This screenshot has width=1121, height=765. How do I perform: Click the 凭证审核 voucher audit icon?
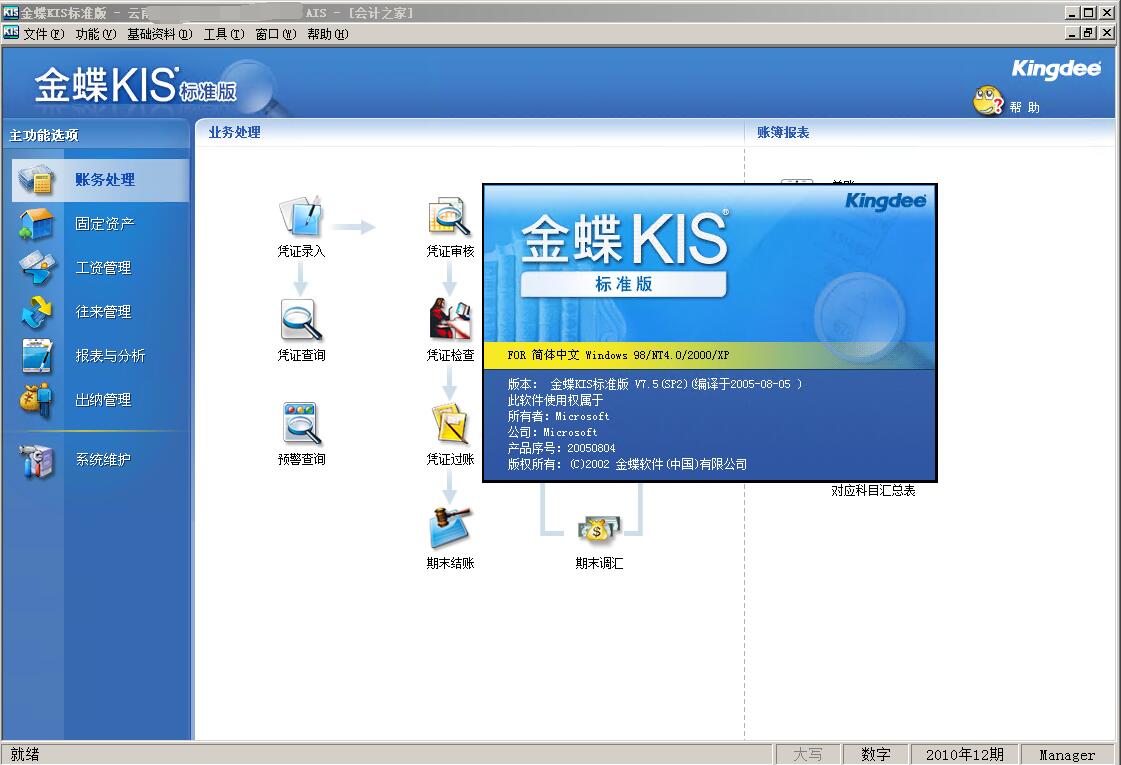(449, 217)
